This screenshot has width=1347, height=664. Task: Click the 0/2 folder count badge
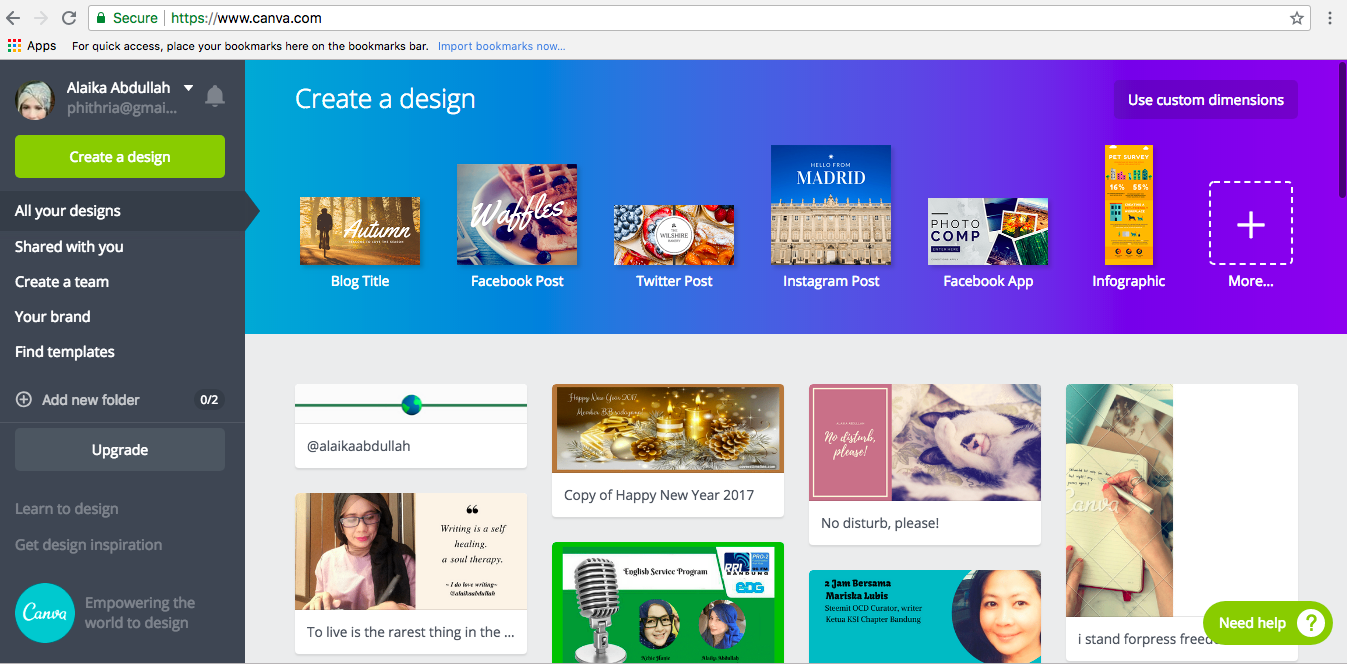(x=209, y=400)
